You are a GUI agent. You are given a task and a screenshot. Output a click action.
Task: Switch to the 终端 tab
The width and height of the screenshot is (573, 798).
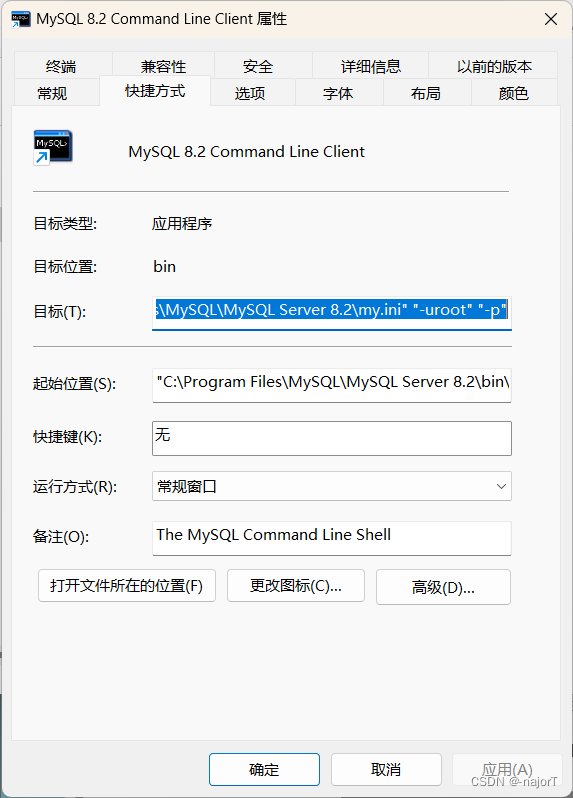63,66
